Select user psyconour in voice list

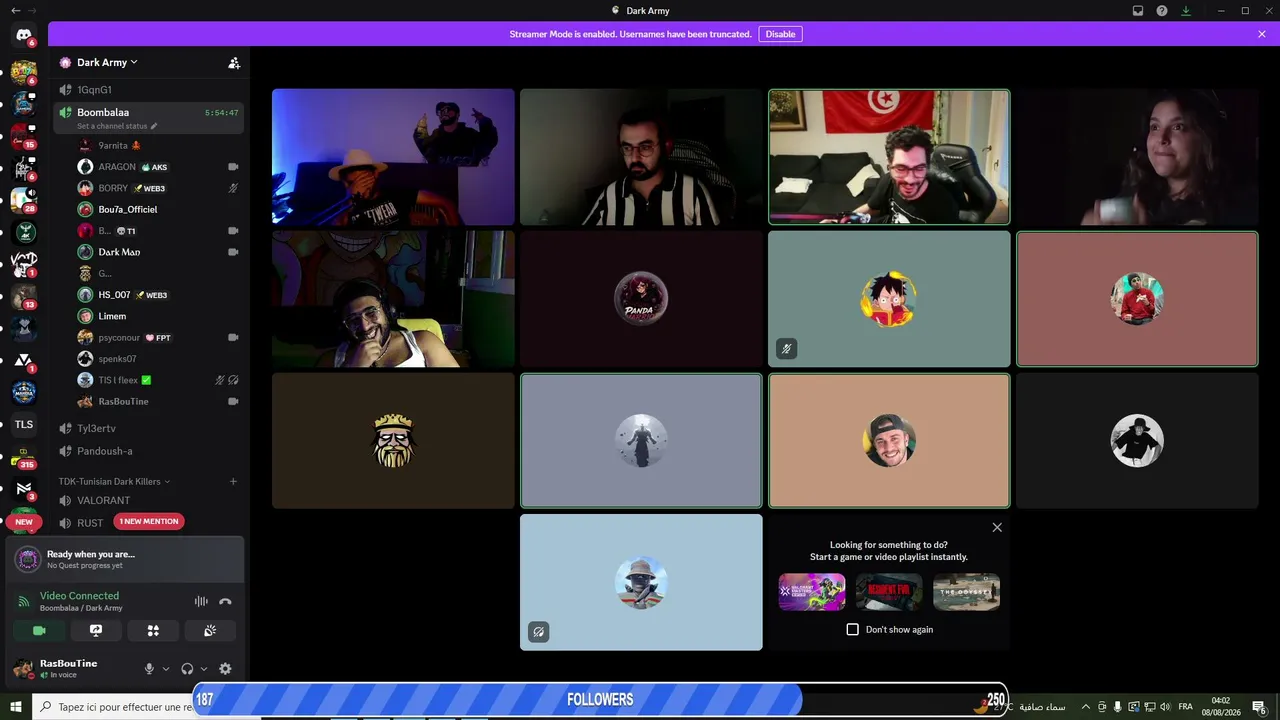click(x=158, y=338)
